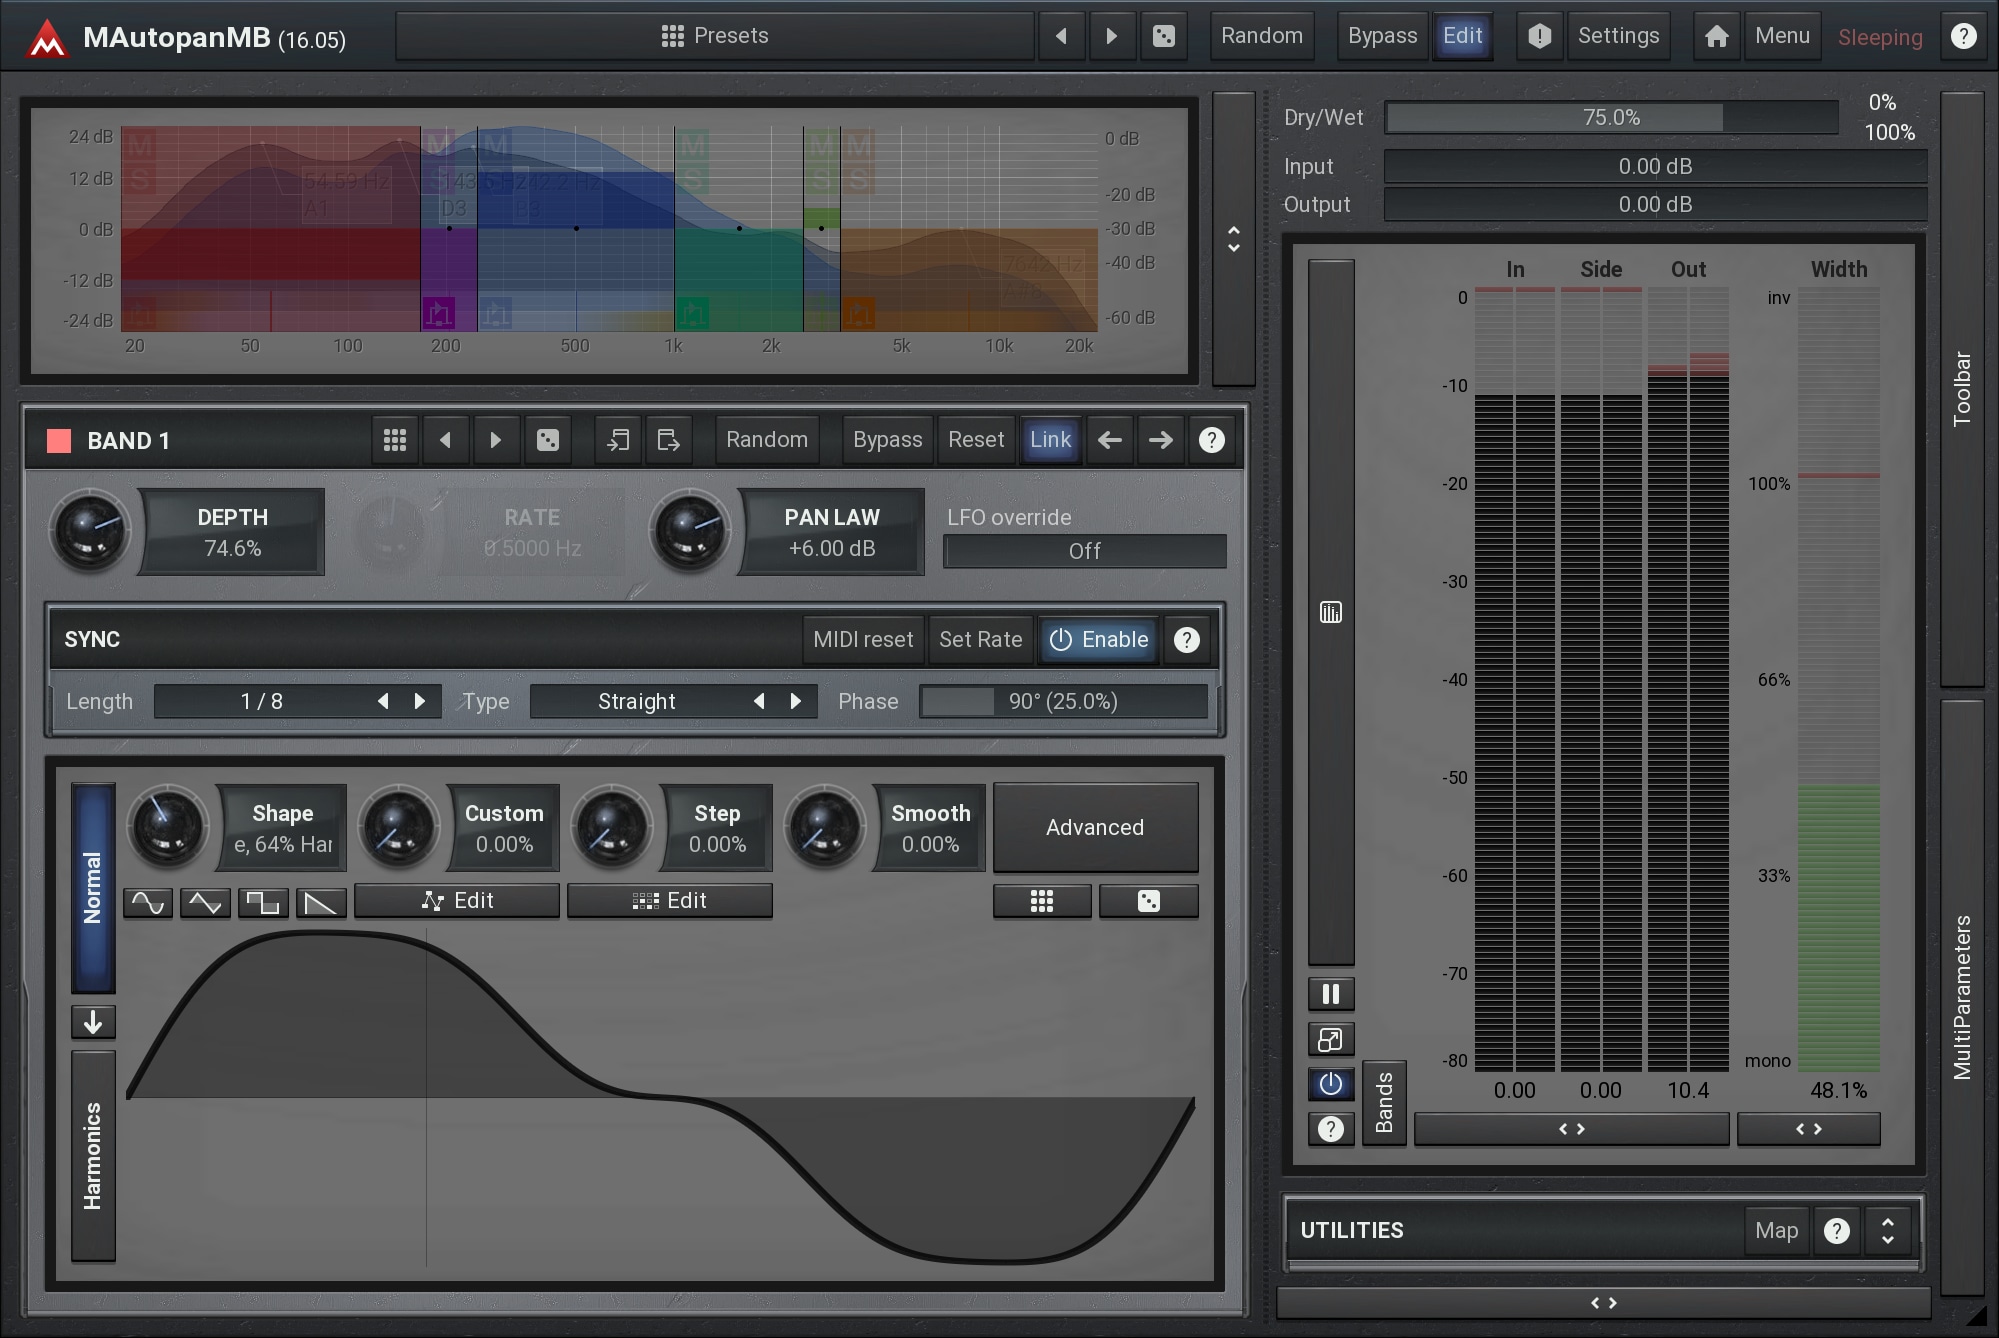The image size is (1999, 1338).
Task: Select square wave shape icon
Action: [x=263, y=903]
